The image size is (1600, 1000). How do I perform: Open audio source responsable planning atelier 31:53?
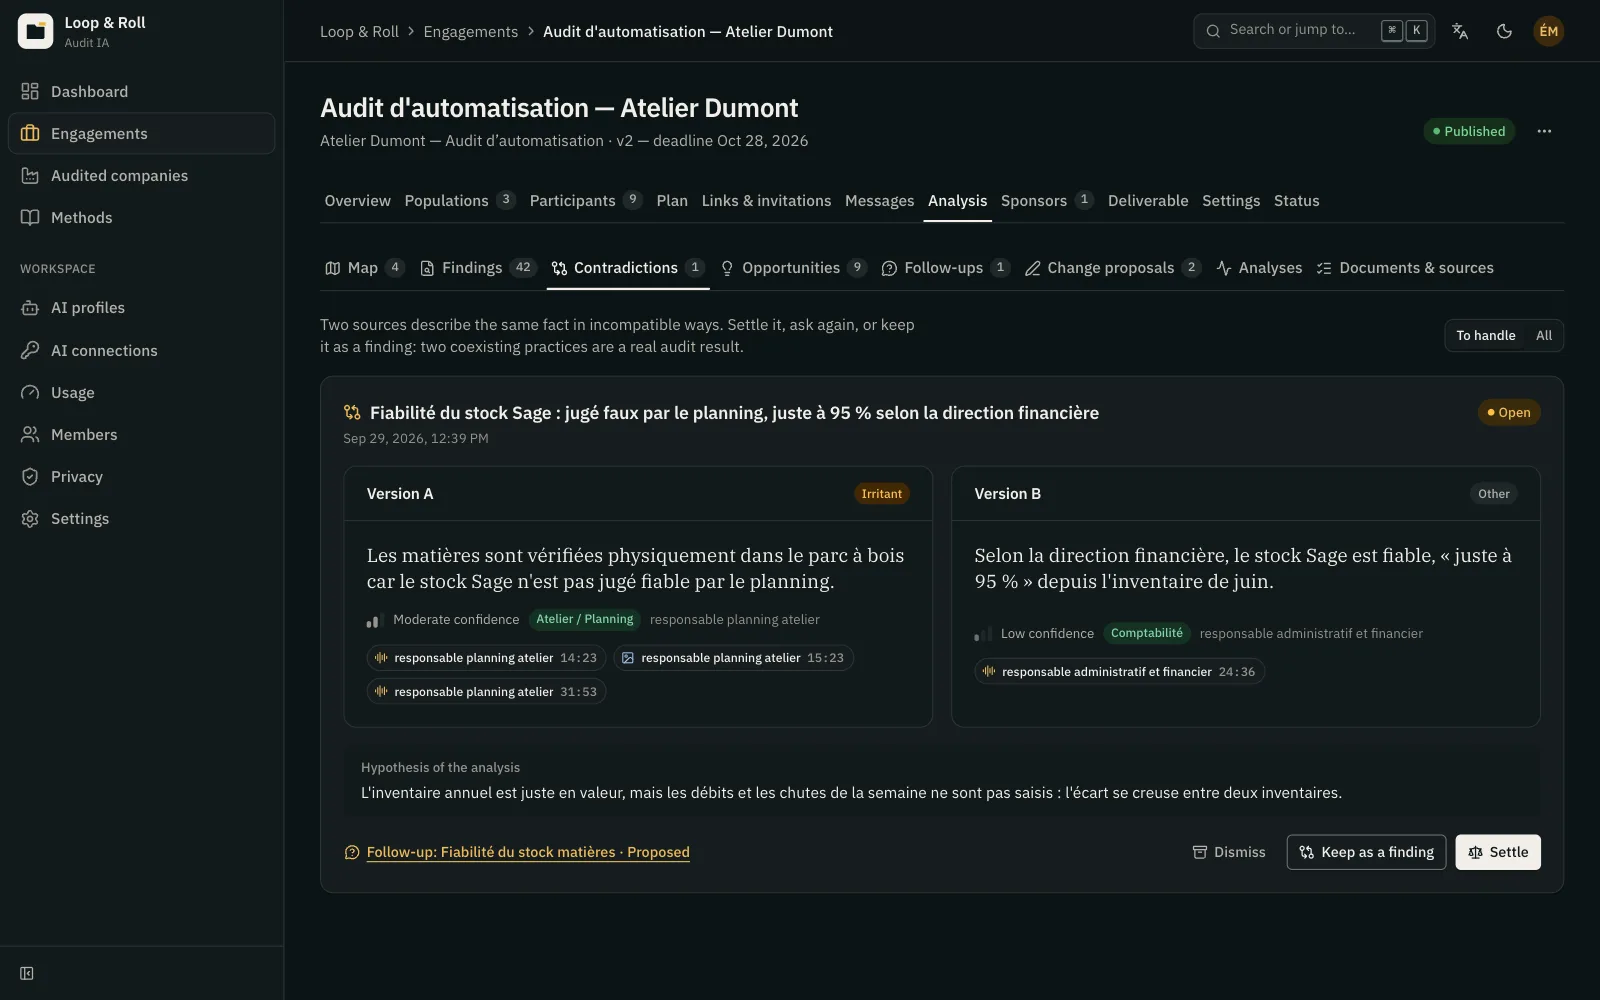coord(486,692)
